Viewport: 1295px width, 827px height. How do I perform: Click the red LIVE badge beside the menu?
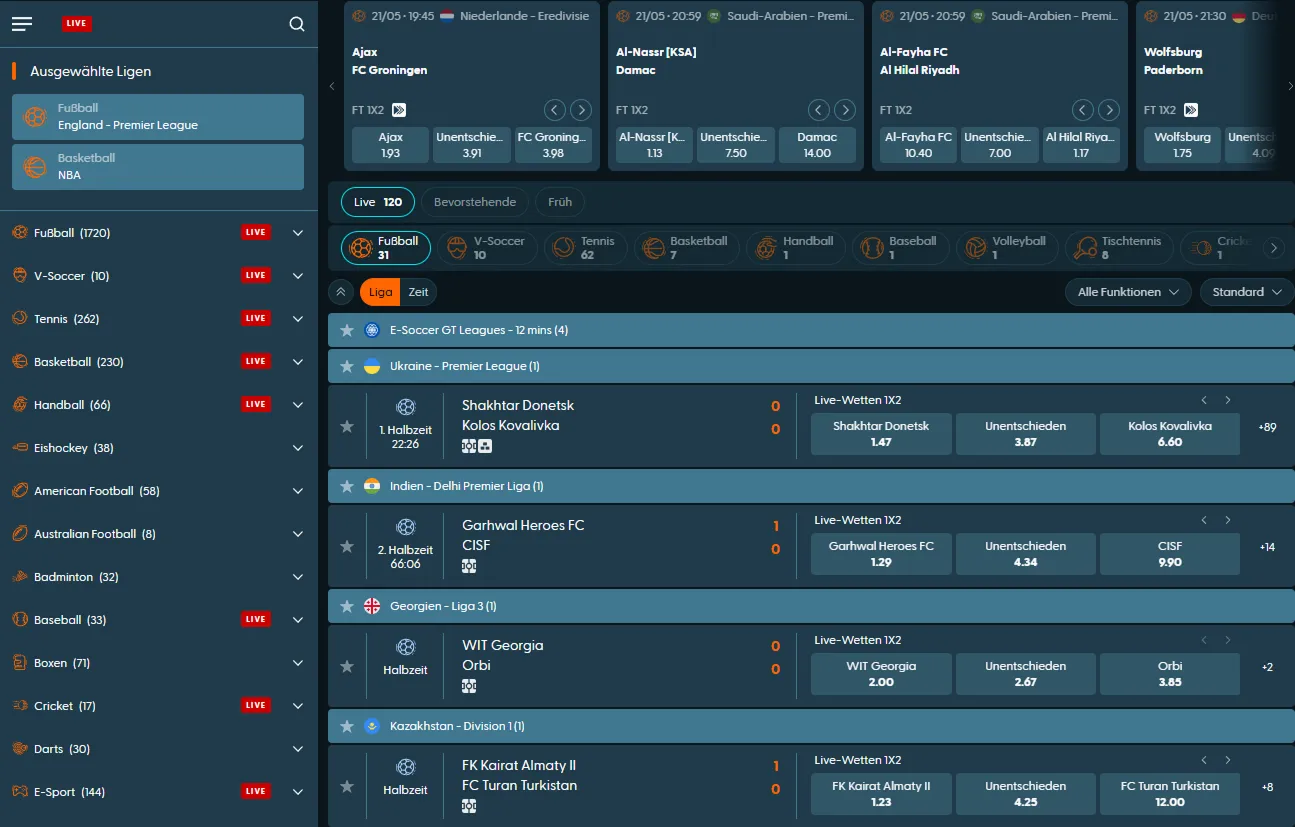(x=76, y=24)
